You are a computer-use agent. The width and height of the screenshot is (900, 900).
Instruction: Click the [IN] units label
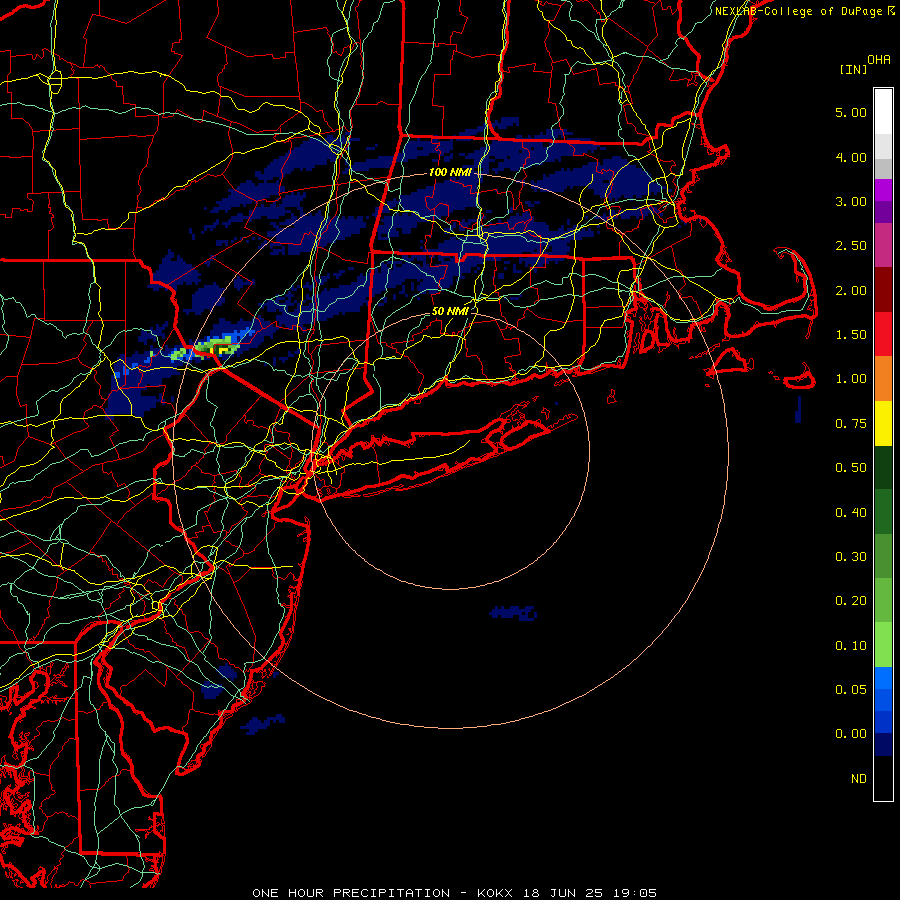[853, 69]
